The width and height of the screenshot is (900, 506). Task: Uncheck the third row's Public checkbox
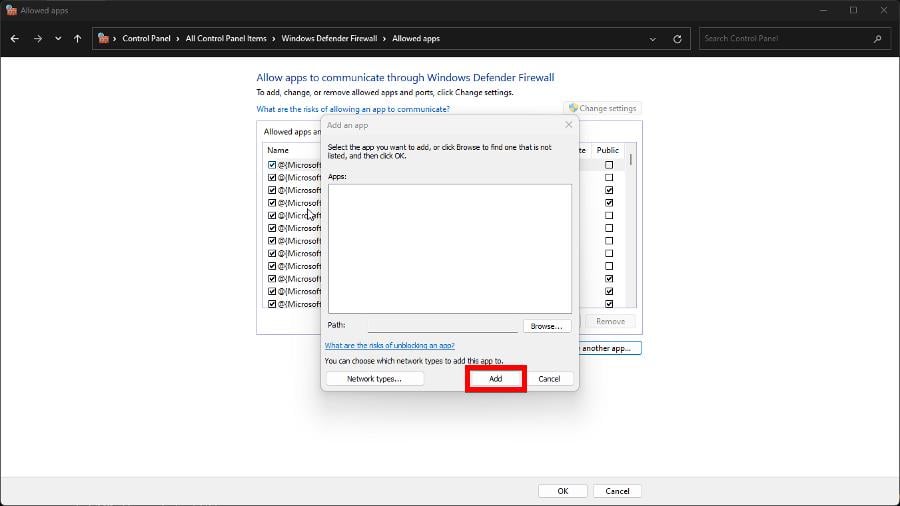pos(609,190)
